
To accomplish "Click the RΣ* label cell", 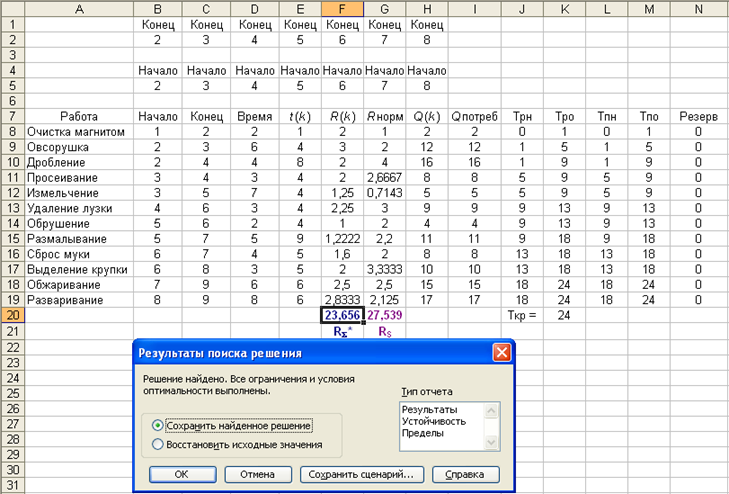I will [342, 331].
